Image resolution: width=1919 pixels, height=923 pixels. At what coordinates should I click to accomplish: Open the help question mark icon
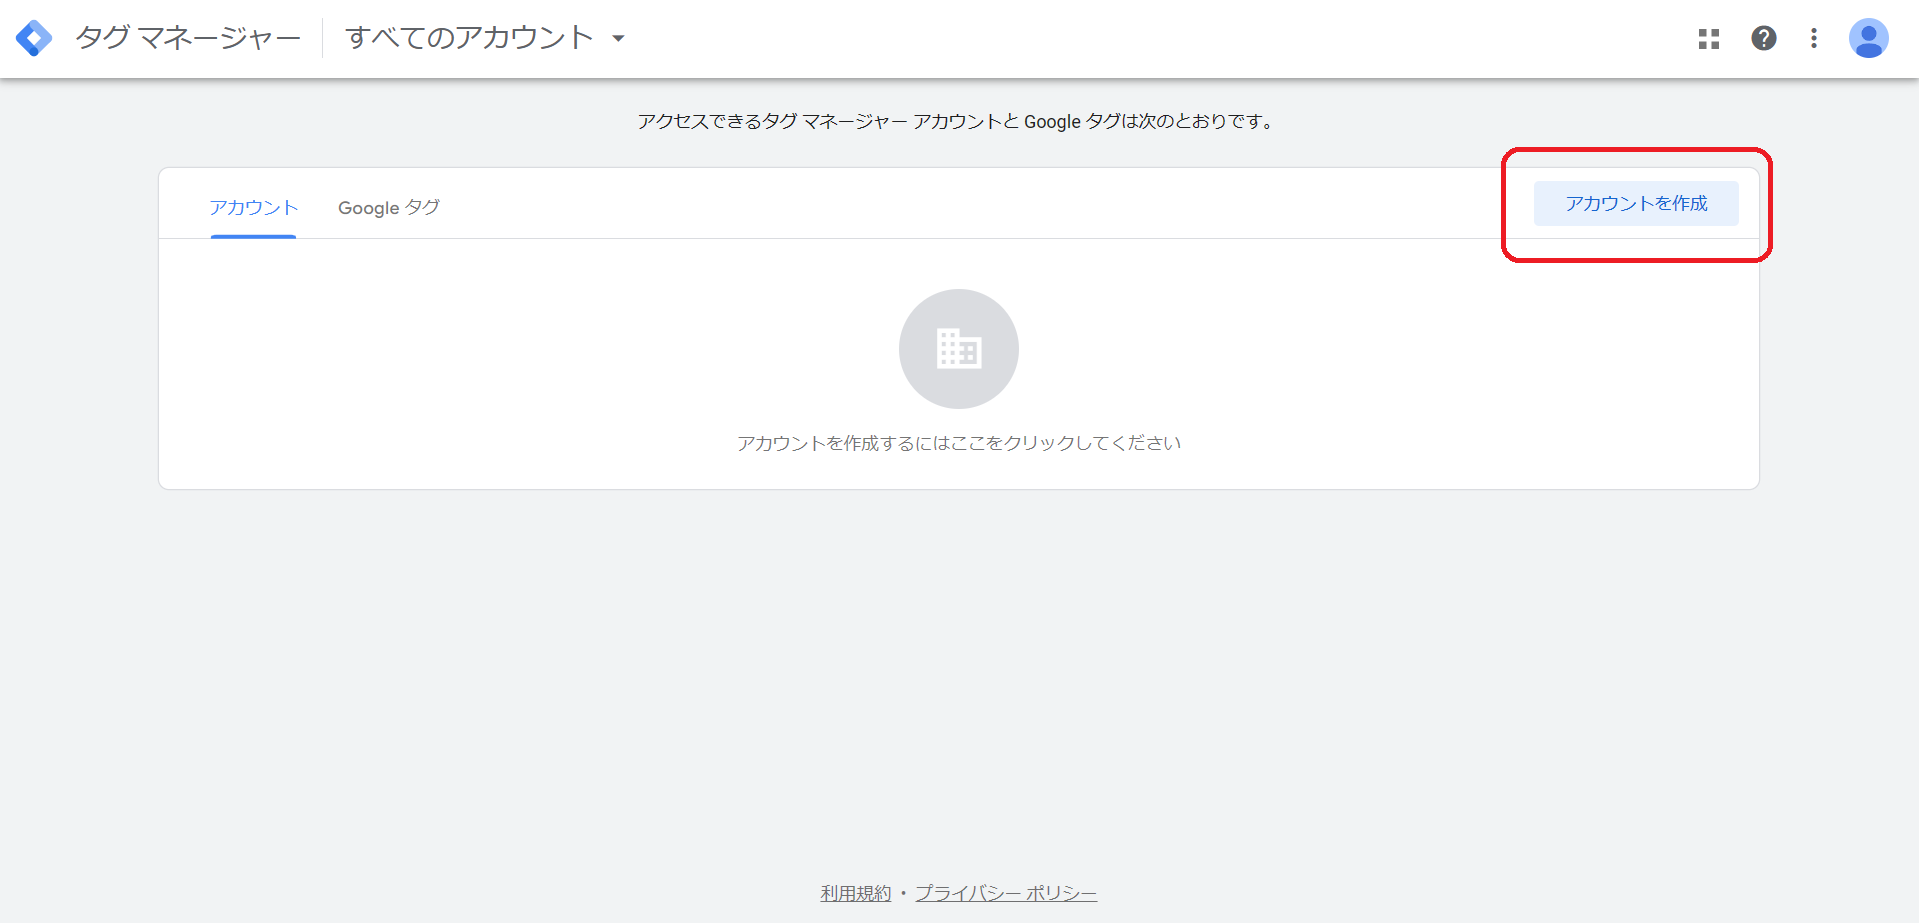click(1764, 38)
